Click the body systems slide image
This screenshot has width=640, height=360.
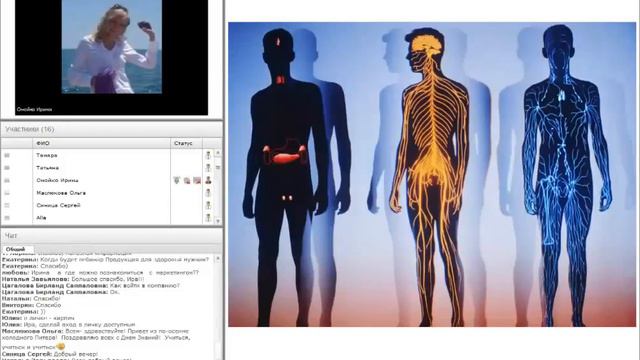[432, 174]
